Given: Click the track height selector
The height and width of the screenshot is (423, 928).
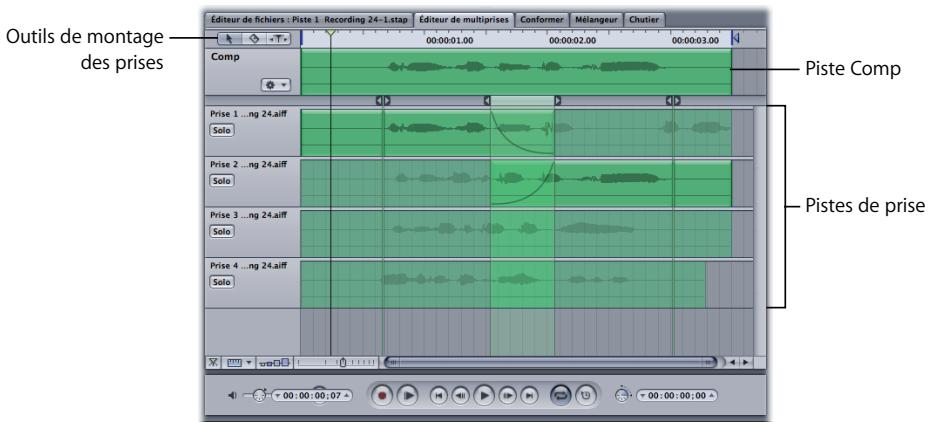Looking at the screenshot, I should coord(276,362).
